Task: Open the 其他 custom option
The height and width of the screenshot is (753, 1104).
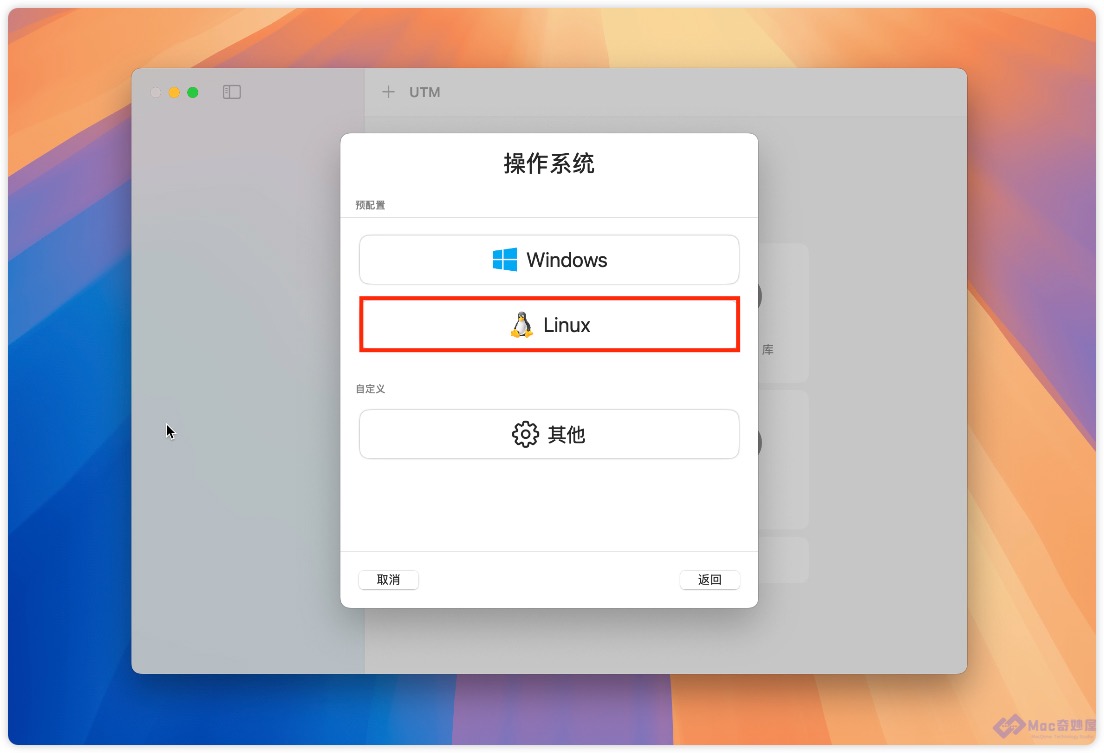Action: [549, 435]
